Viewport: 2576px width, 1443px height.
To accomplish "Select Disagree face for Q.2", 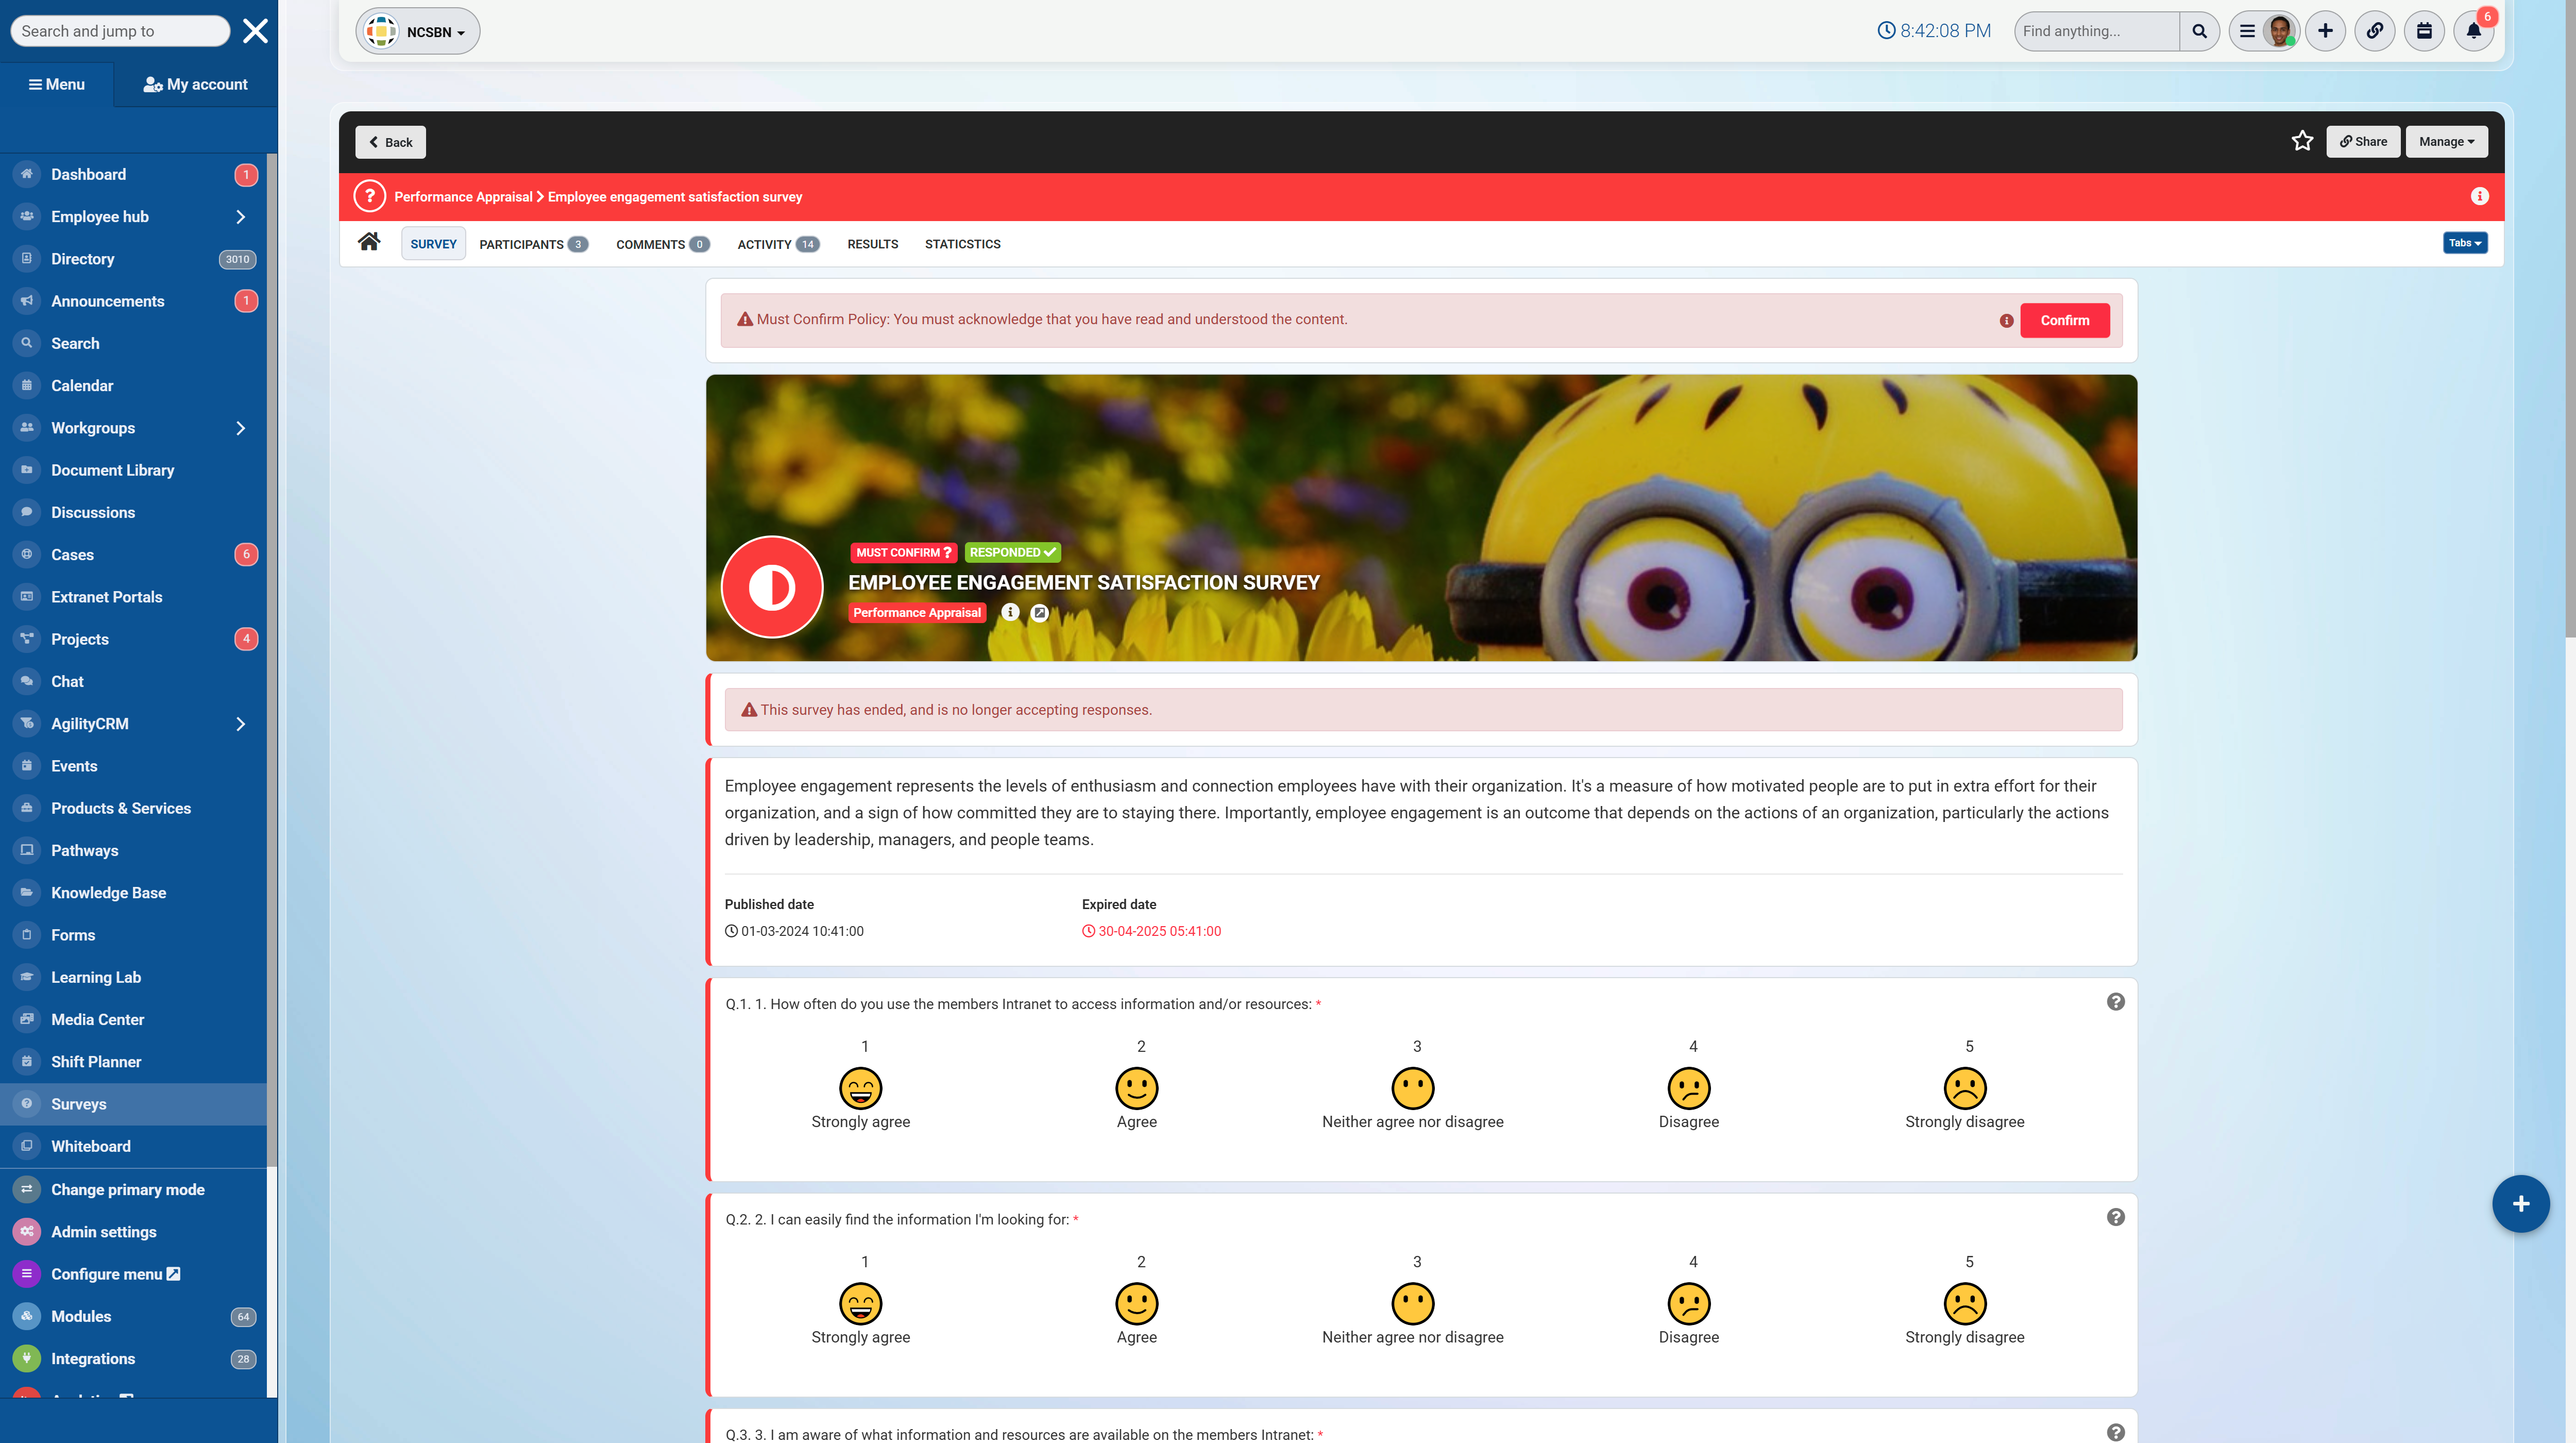I will click(1688, 1303).
